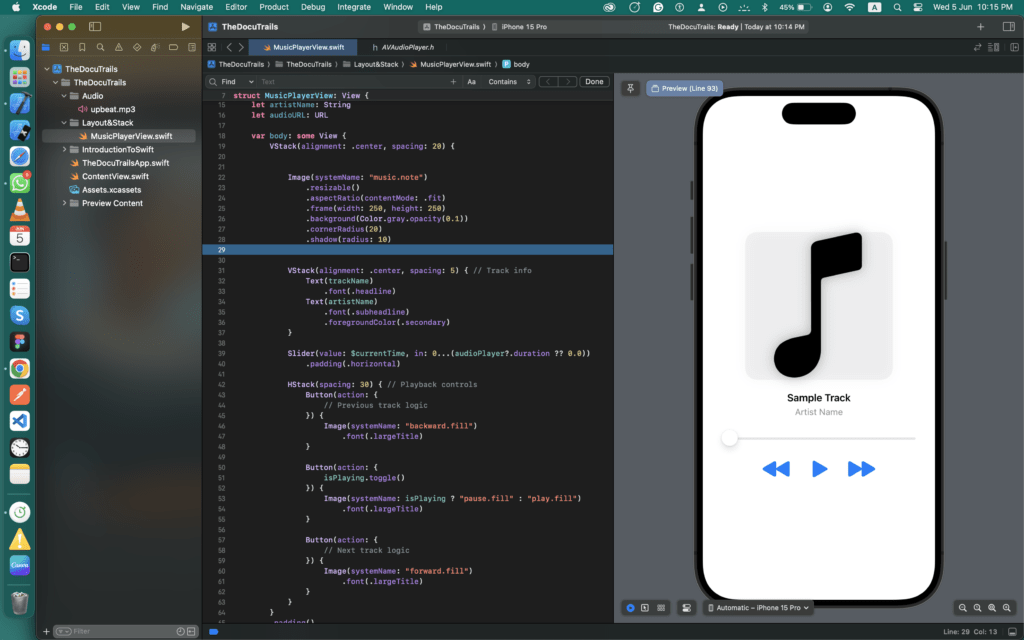Zoom in the preview canvas
Image resolution: width=1024 pixels, height=640 pixels.
(x=1007, y=607)
